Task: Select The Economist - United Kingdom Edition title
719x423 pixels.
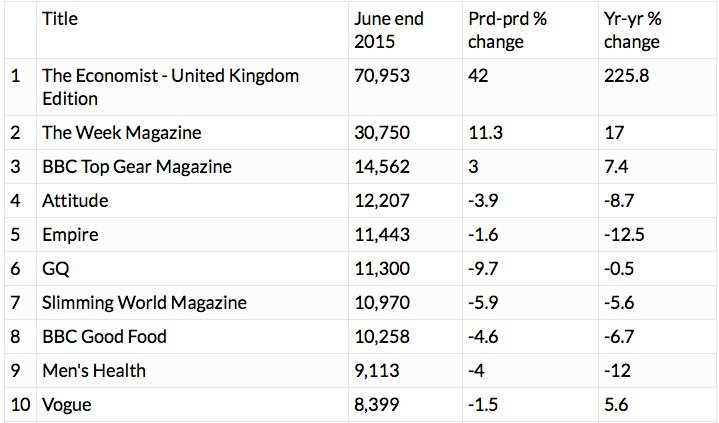Action: (171, 87)
